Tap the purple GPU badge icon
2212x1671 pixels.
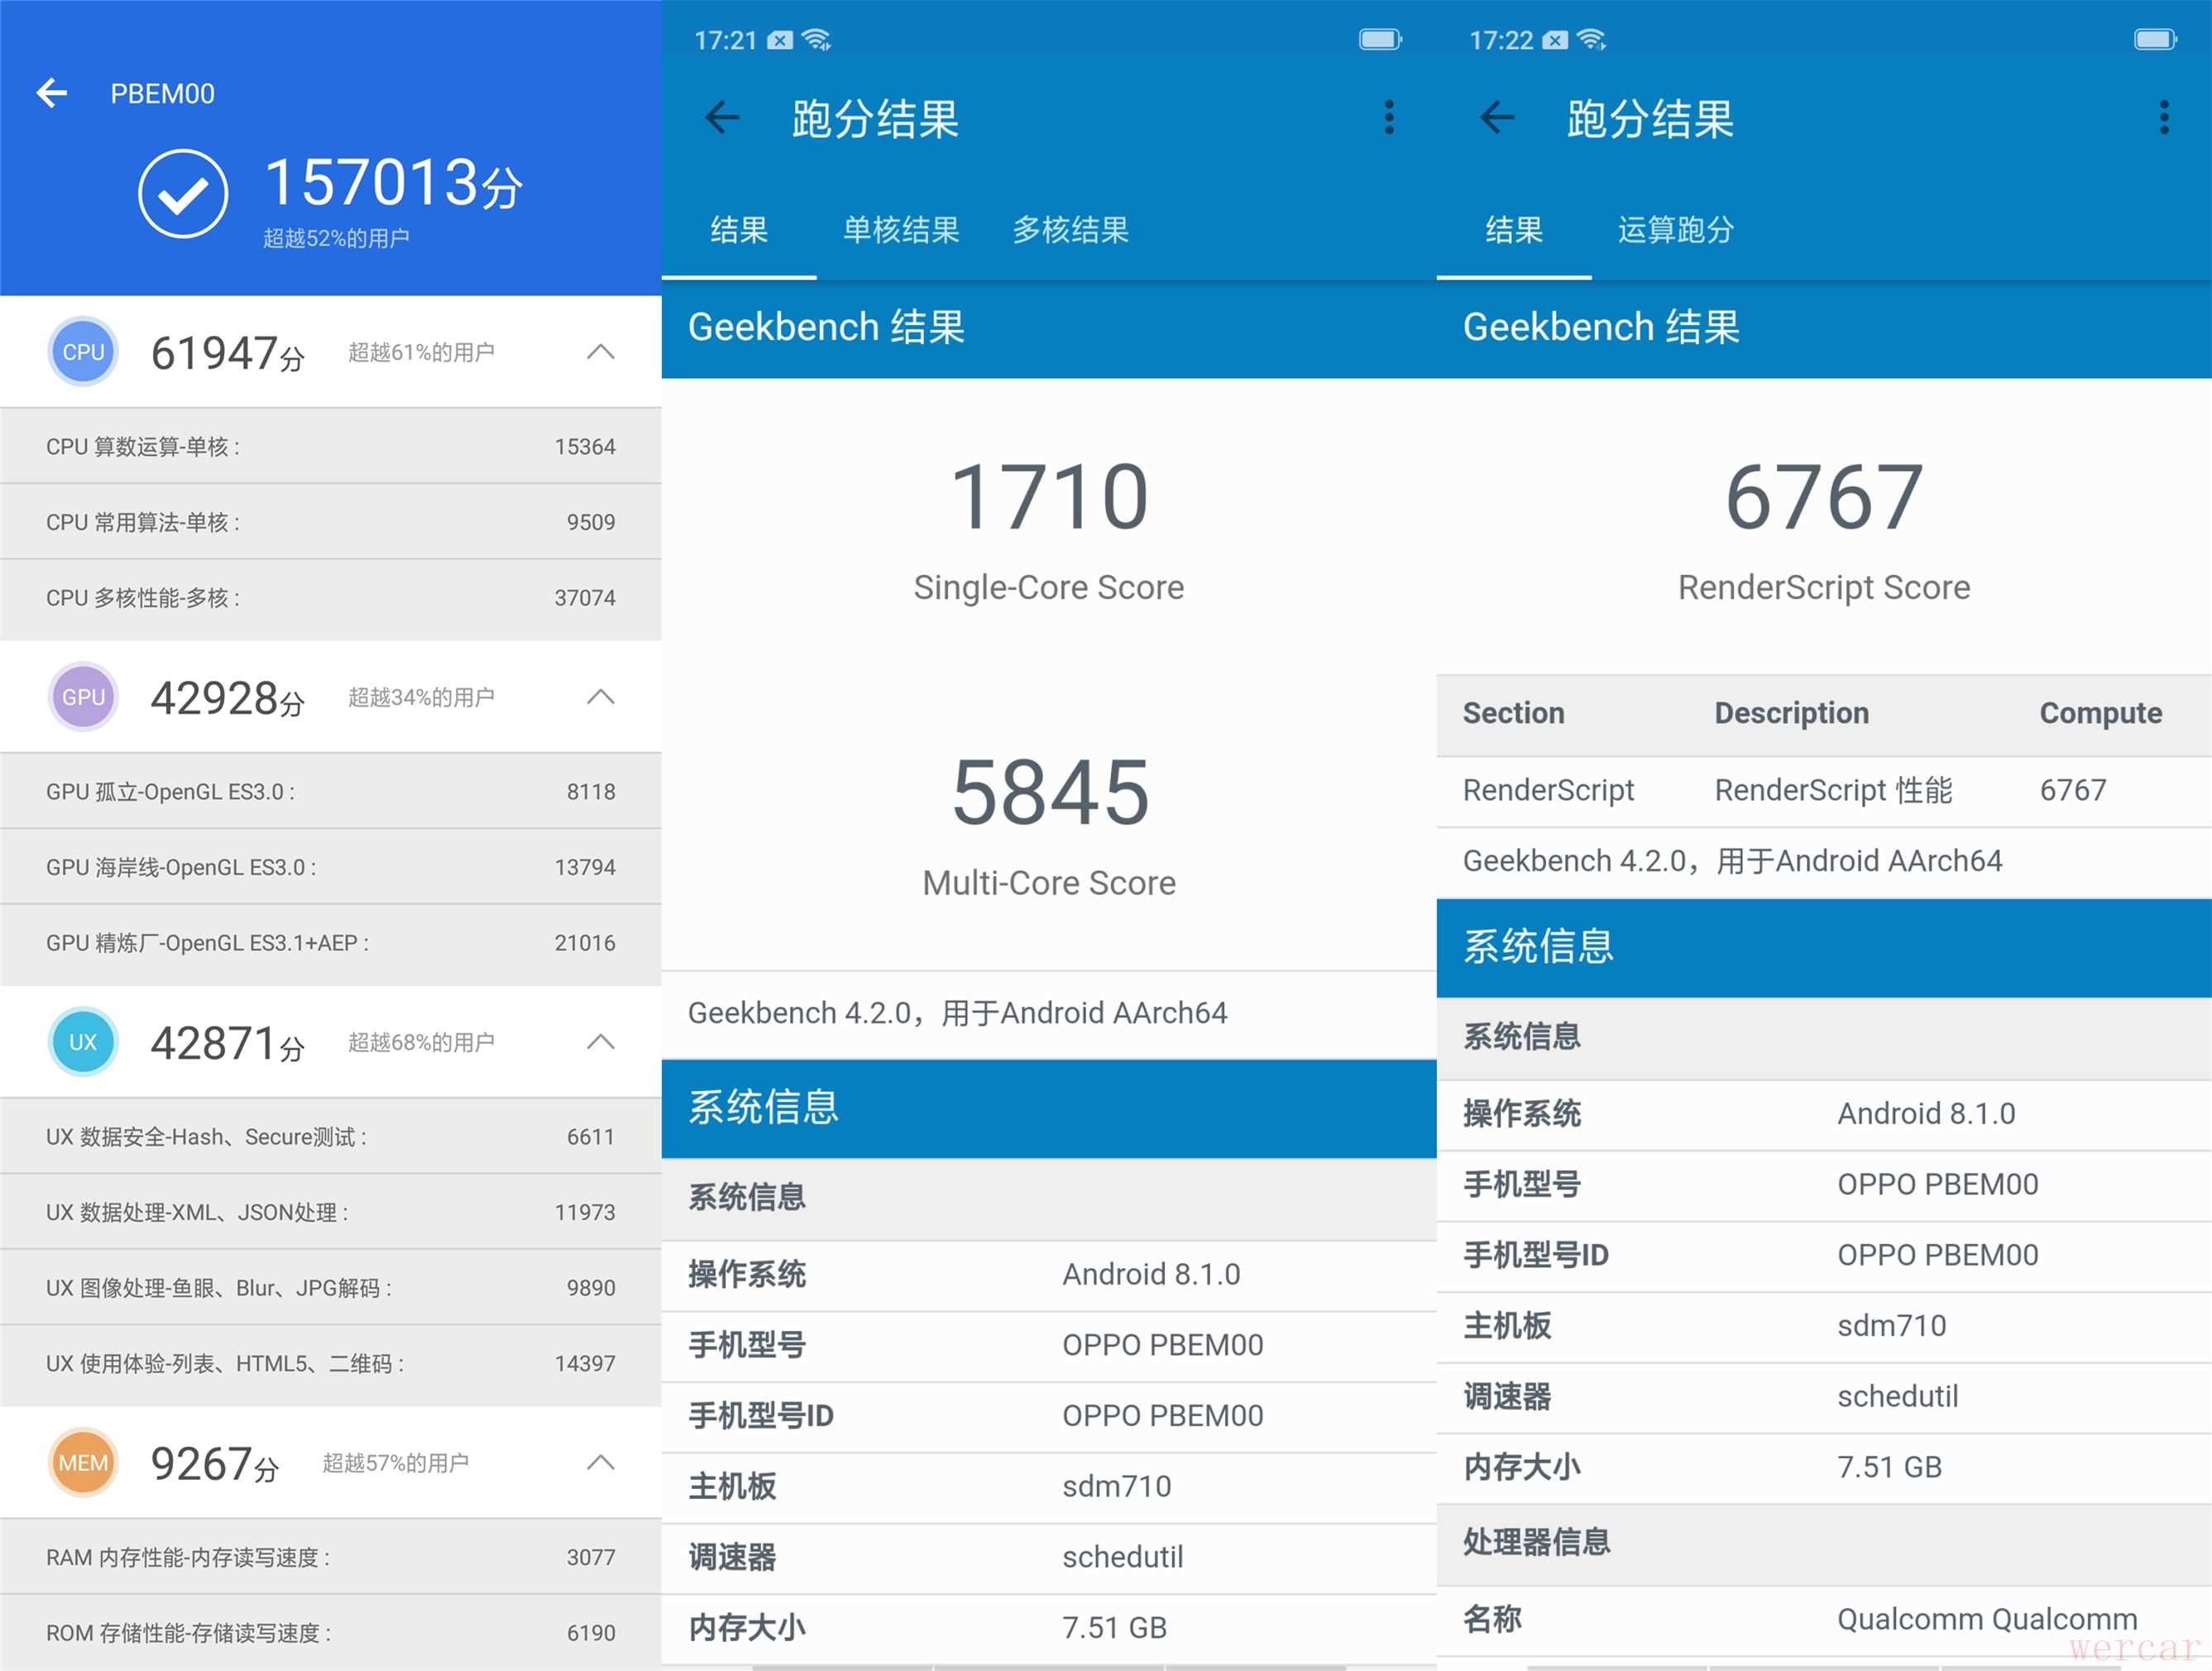[83, 697]
